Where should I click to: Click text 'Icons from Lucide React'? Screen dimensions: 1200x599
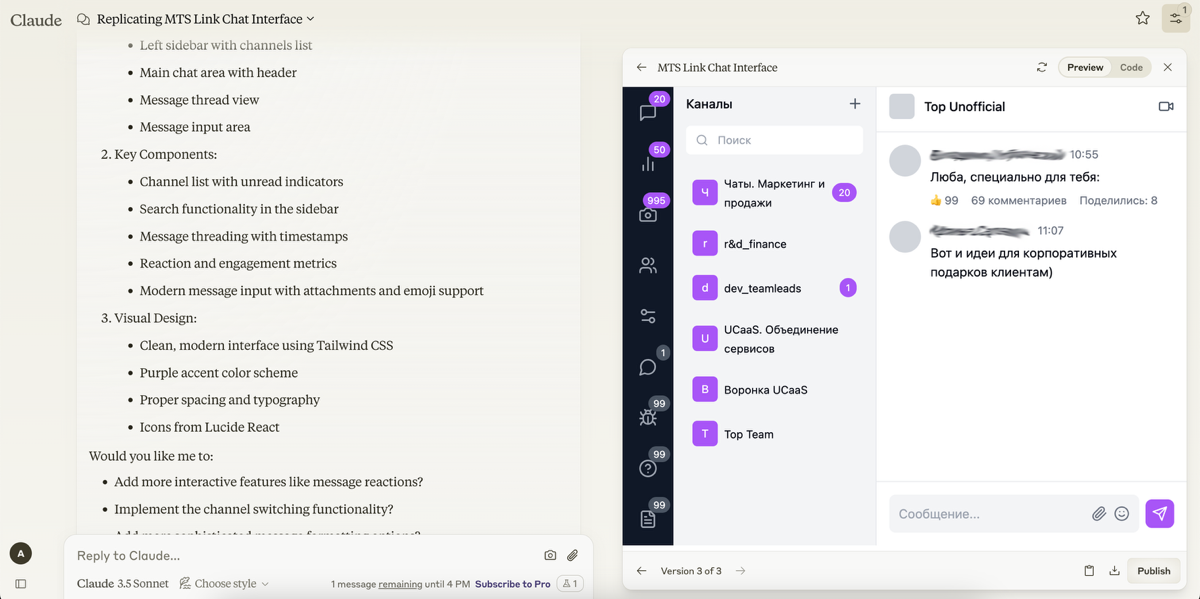tap(209, 427)
